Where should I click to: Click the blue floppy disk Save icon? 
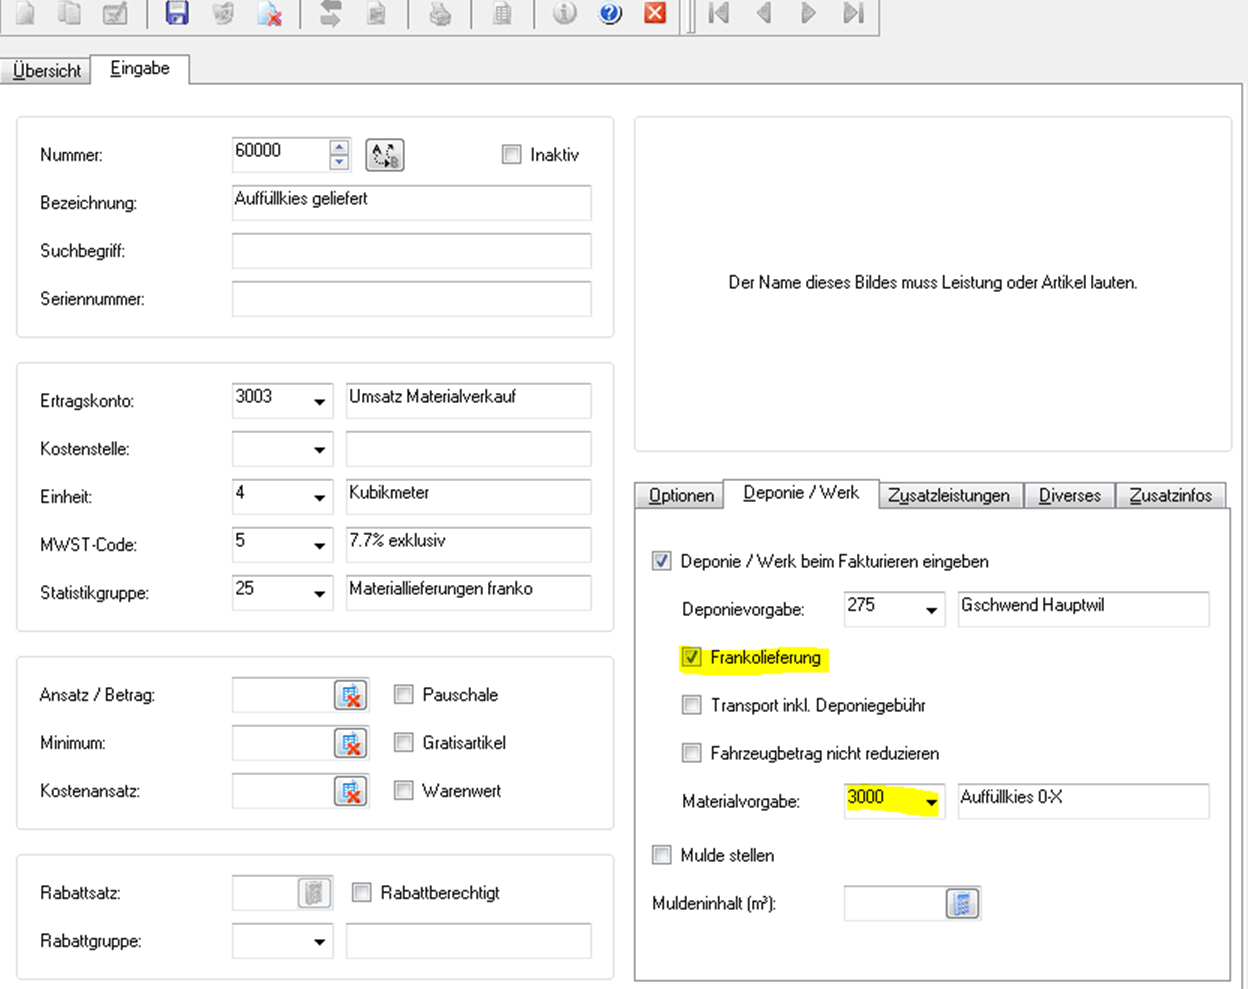click(x=177, y=13)
